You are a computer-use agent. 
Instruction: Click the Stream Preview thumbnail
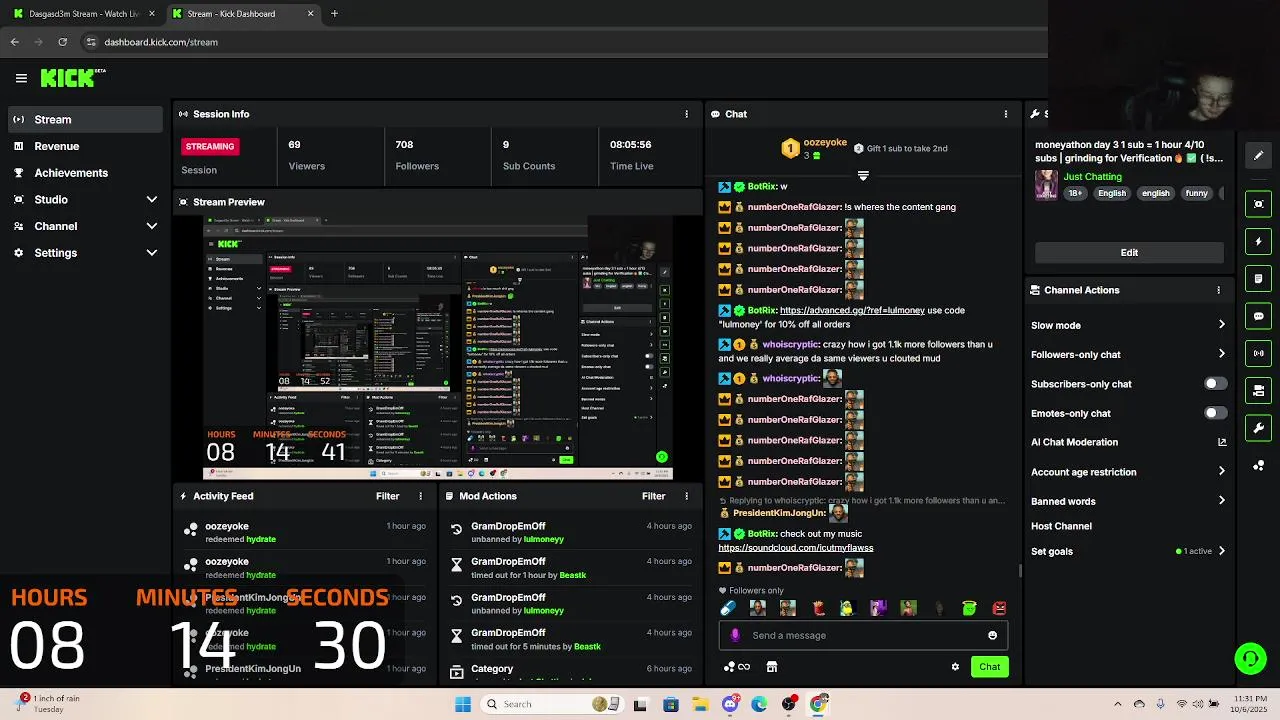coord(438,348)
